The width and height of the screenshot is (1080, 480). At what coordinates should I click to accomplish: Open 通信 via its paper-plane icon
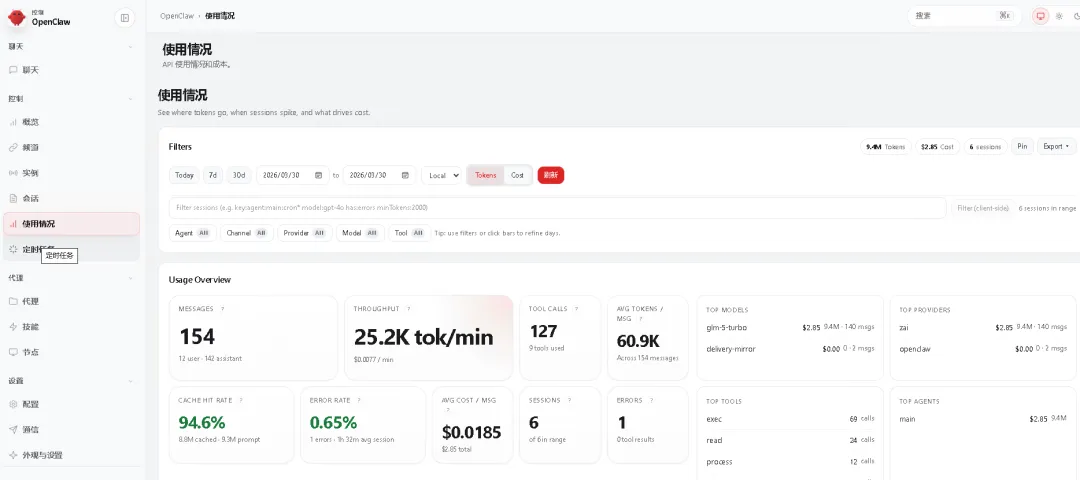(13, 430)
